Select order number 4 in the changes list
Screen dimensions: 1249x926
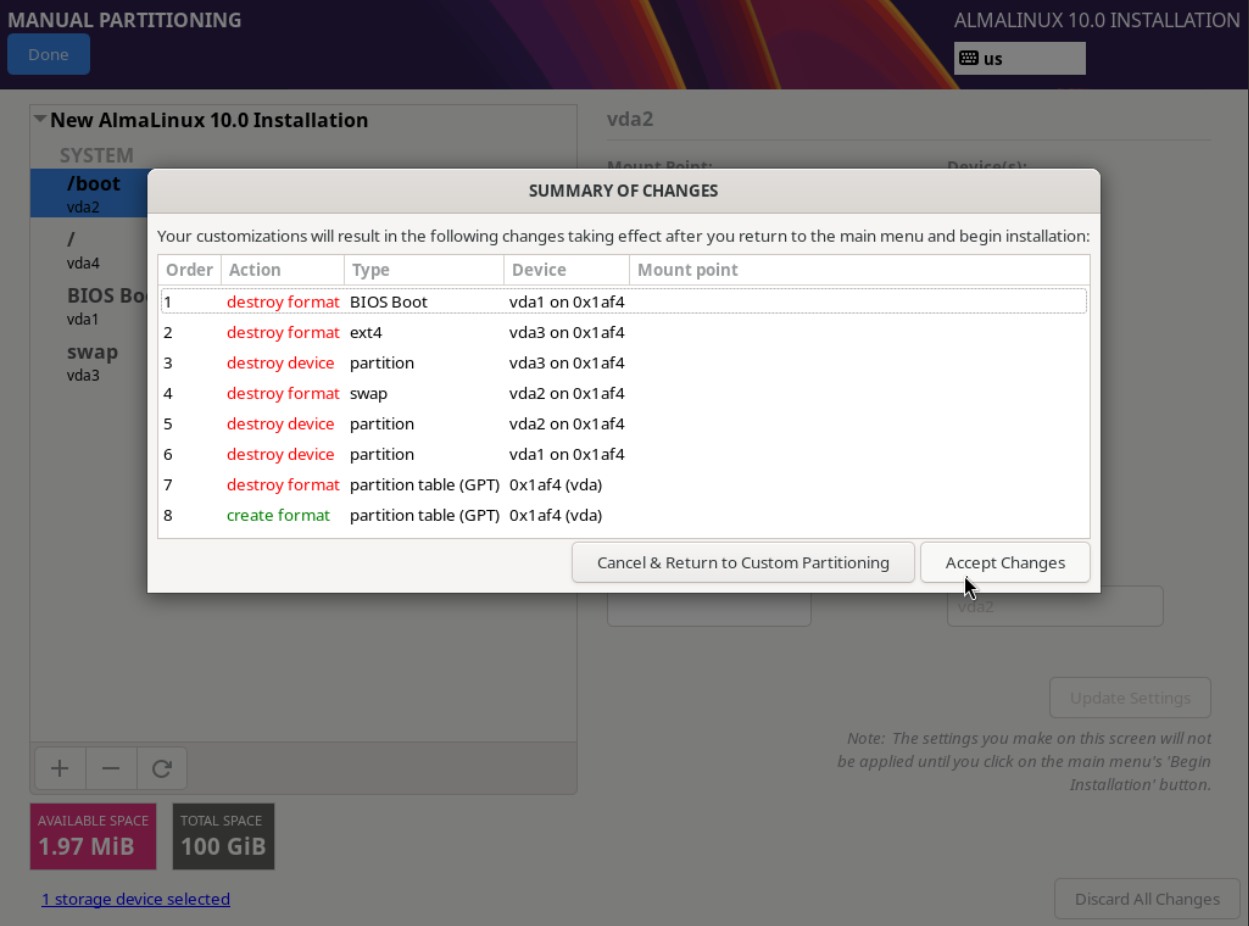[x=168, y=393]
